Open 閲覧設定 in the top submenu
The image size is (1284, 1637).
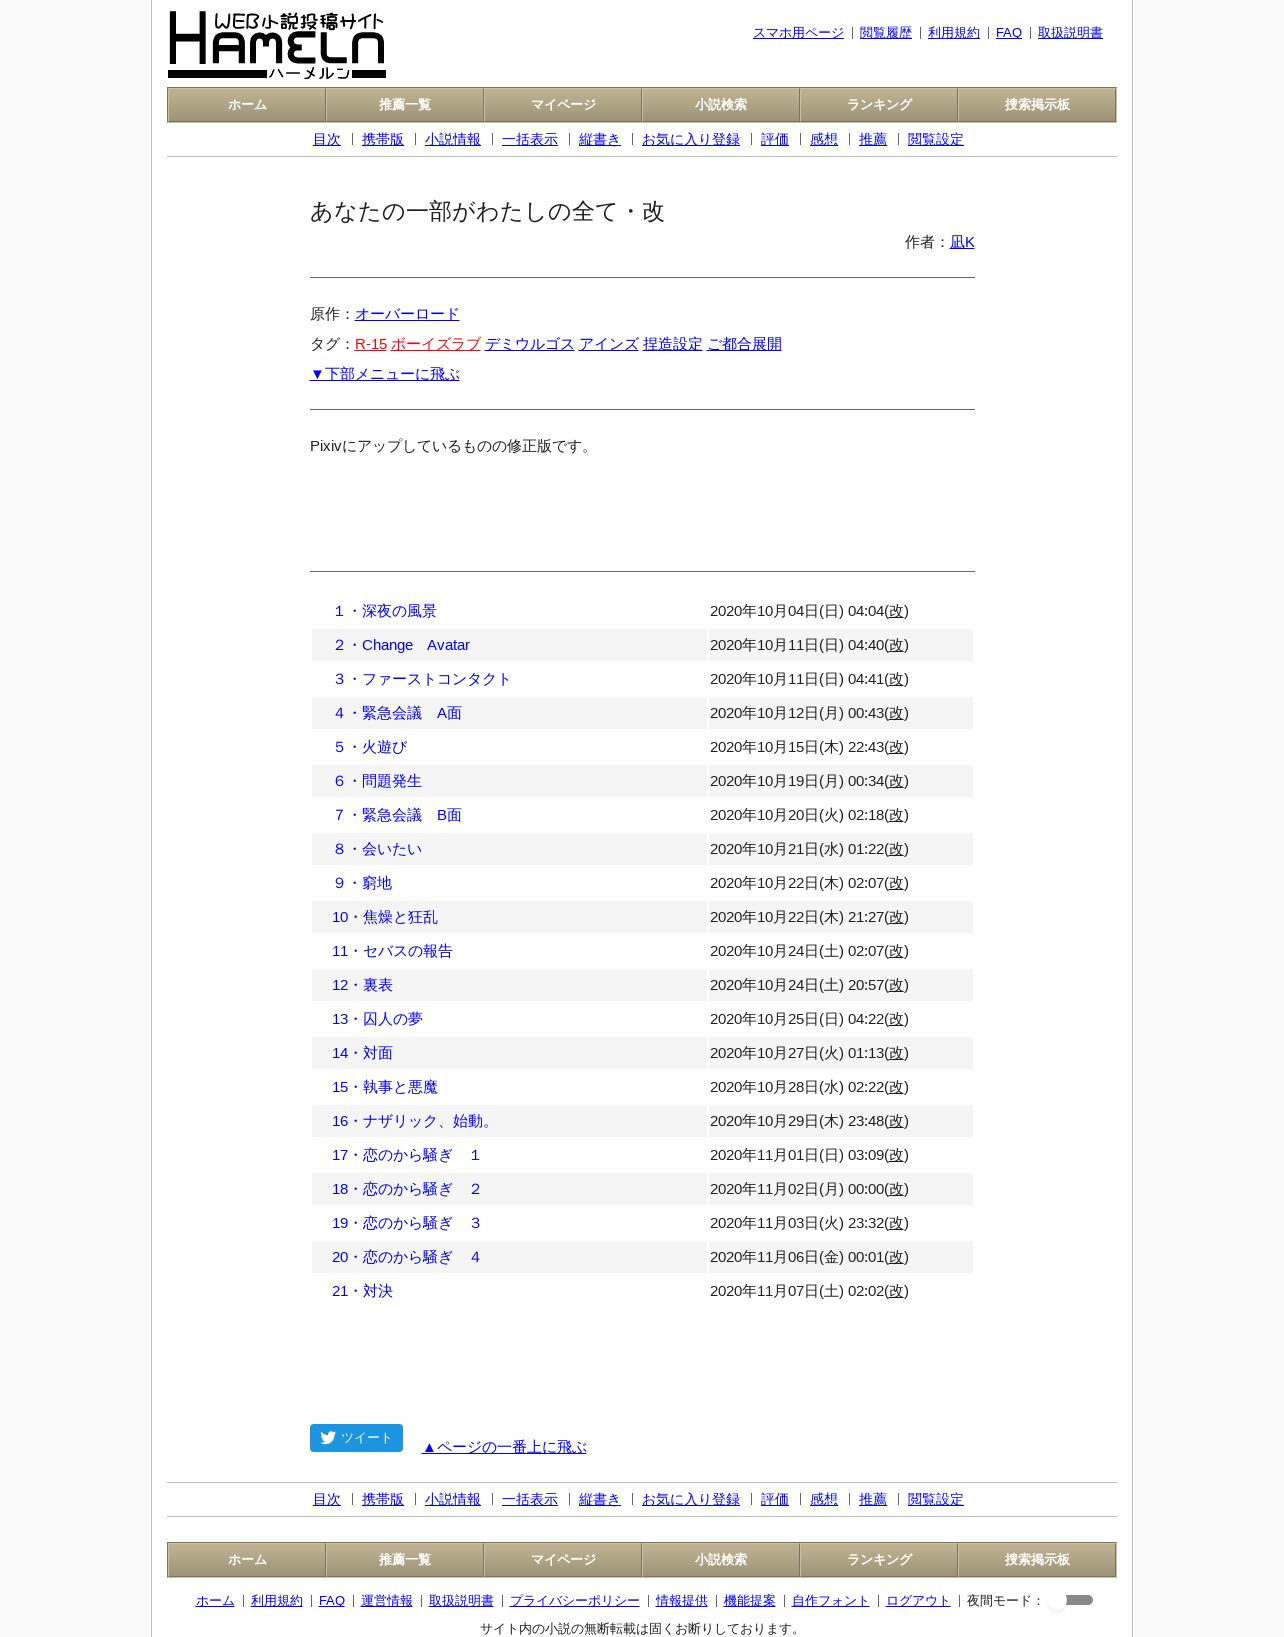[936, 140]
